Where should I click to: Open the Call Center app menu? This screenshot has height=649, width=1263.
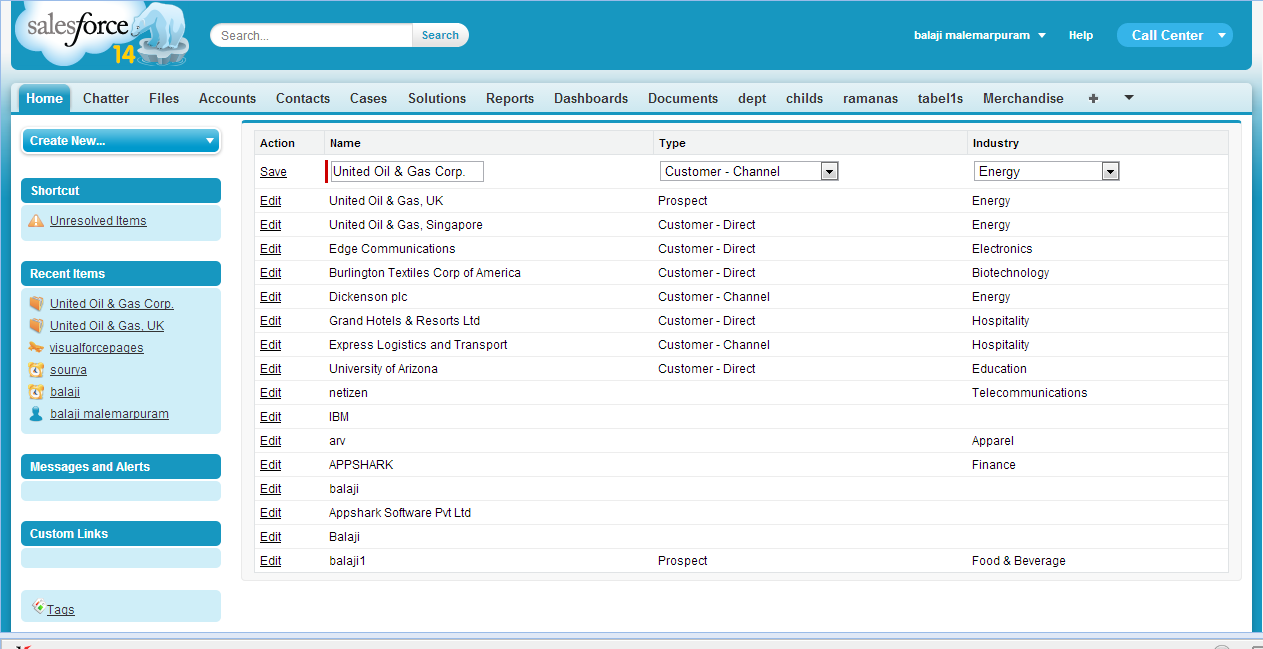coord(1175,35)
